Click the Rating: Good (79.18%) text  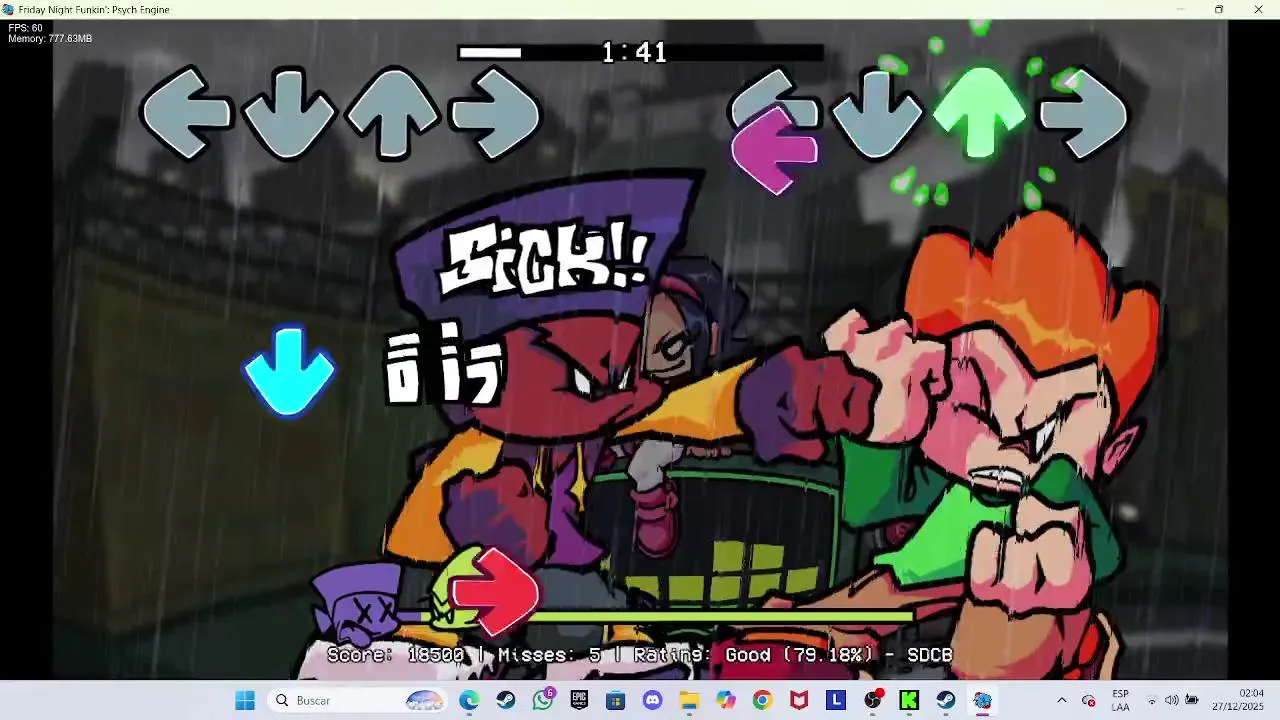(751, 655)
